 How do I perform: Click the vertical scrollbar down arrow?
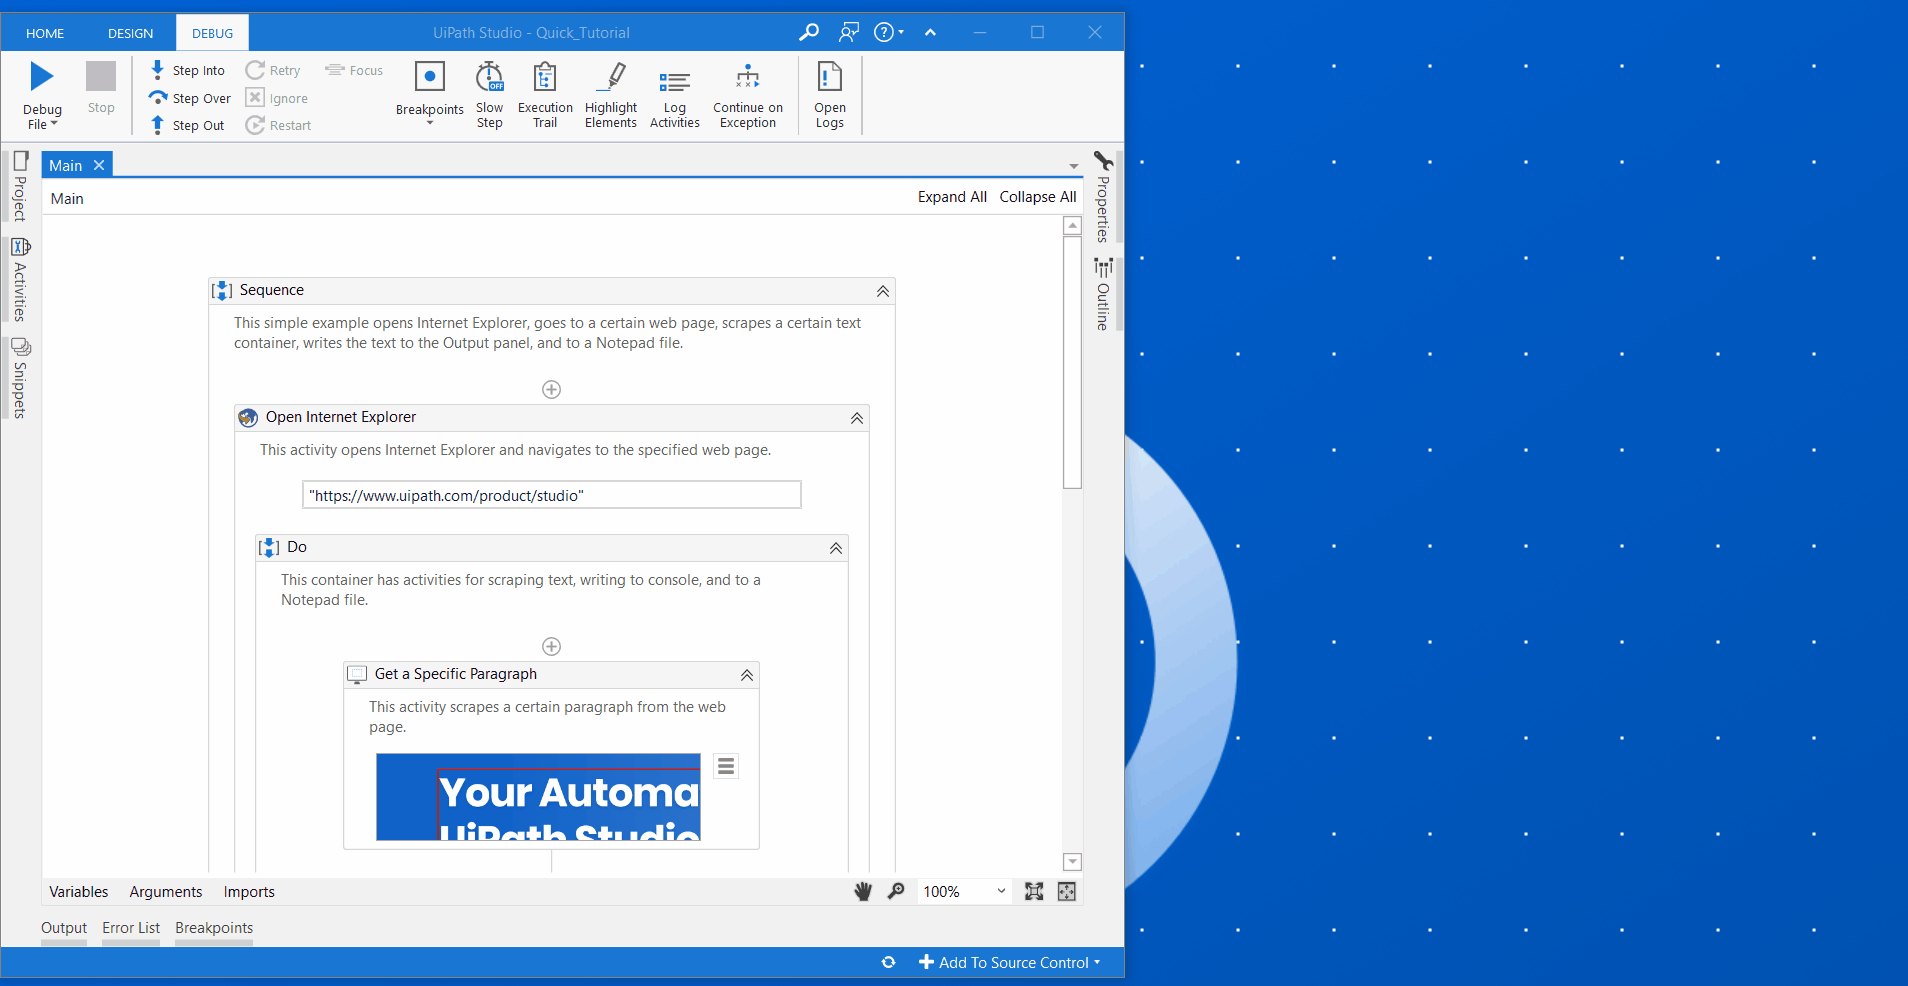pos(1072,862)
